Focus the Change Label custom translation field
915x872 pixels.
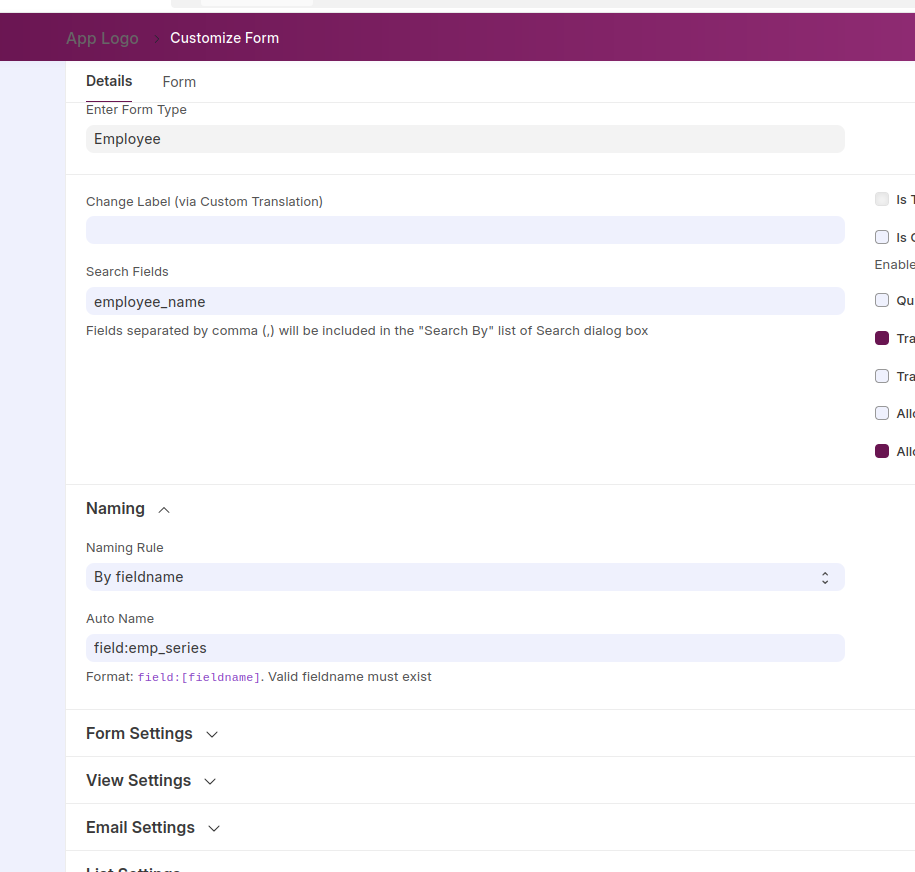465,230
